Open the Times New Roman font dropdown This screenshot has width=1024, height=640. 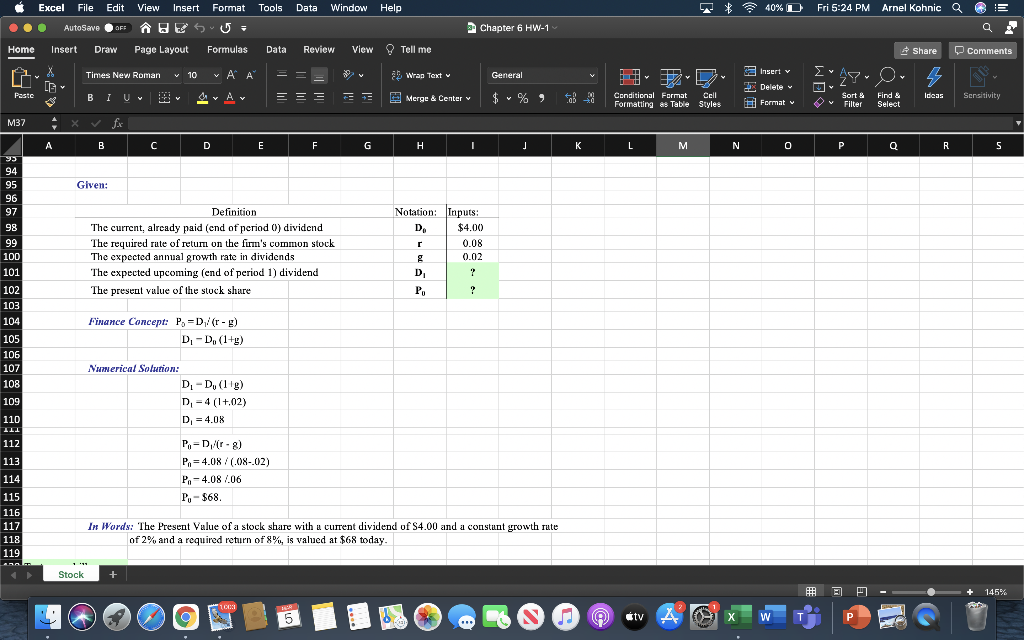[126, 74]
